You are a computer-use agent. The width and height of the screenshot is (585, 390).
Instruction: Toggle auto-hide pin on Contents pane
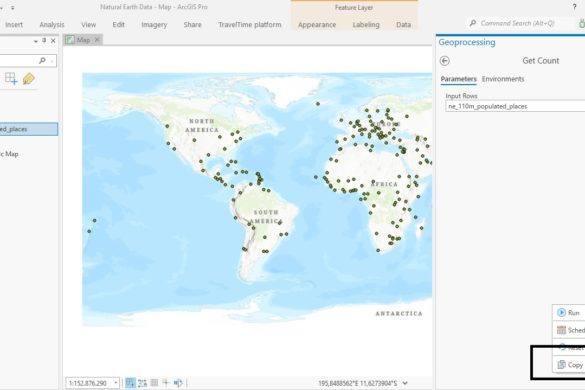(44, 40)
